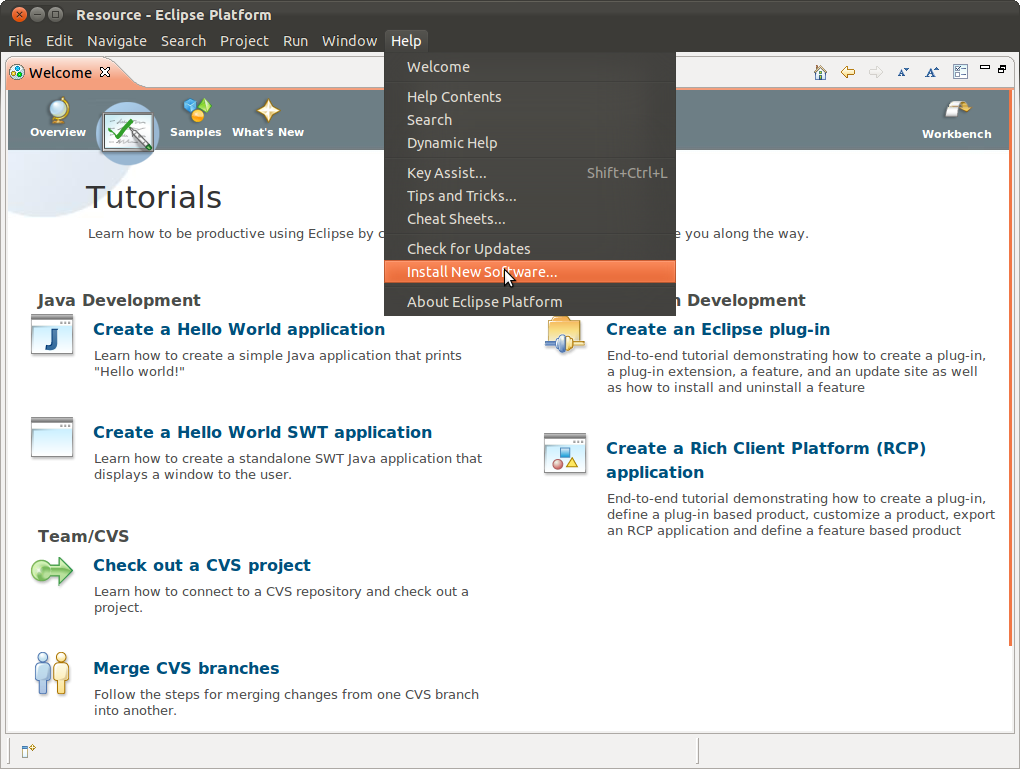Restore the Welcome view panel
Image resolution: width=1020 pixels, height=769 pixels.
pos(1002,68)
